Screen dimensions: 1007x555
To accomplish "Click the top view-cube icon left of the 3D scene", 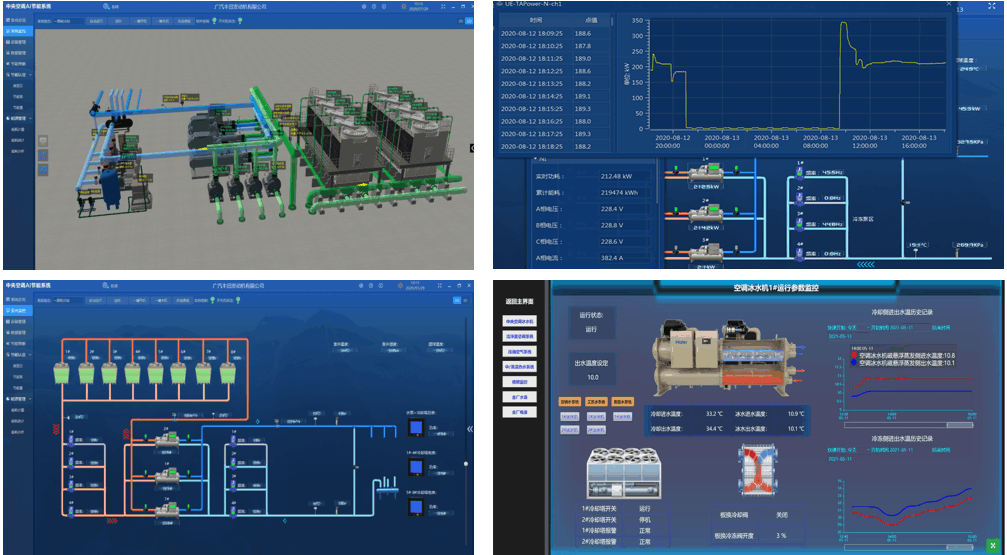I will tap(42, 142).
